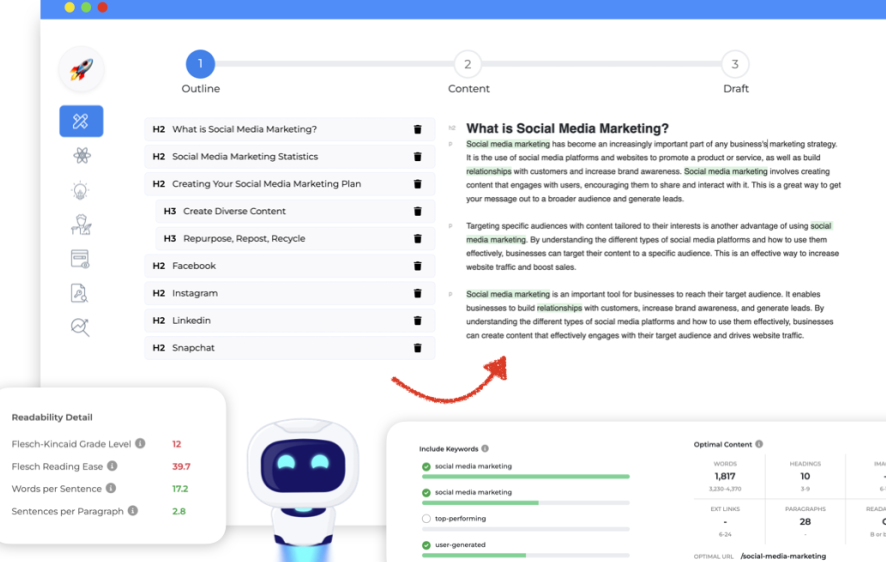Image resolution: width=886 pixels, height=562 pixels.
Task: Toggle the first 'social media marketing' keyword check
Action: (426, 467)
